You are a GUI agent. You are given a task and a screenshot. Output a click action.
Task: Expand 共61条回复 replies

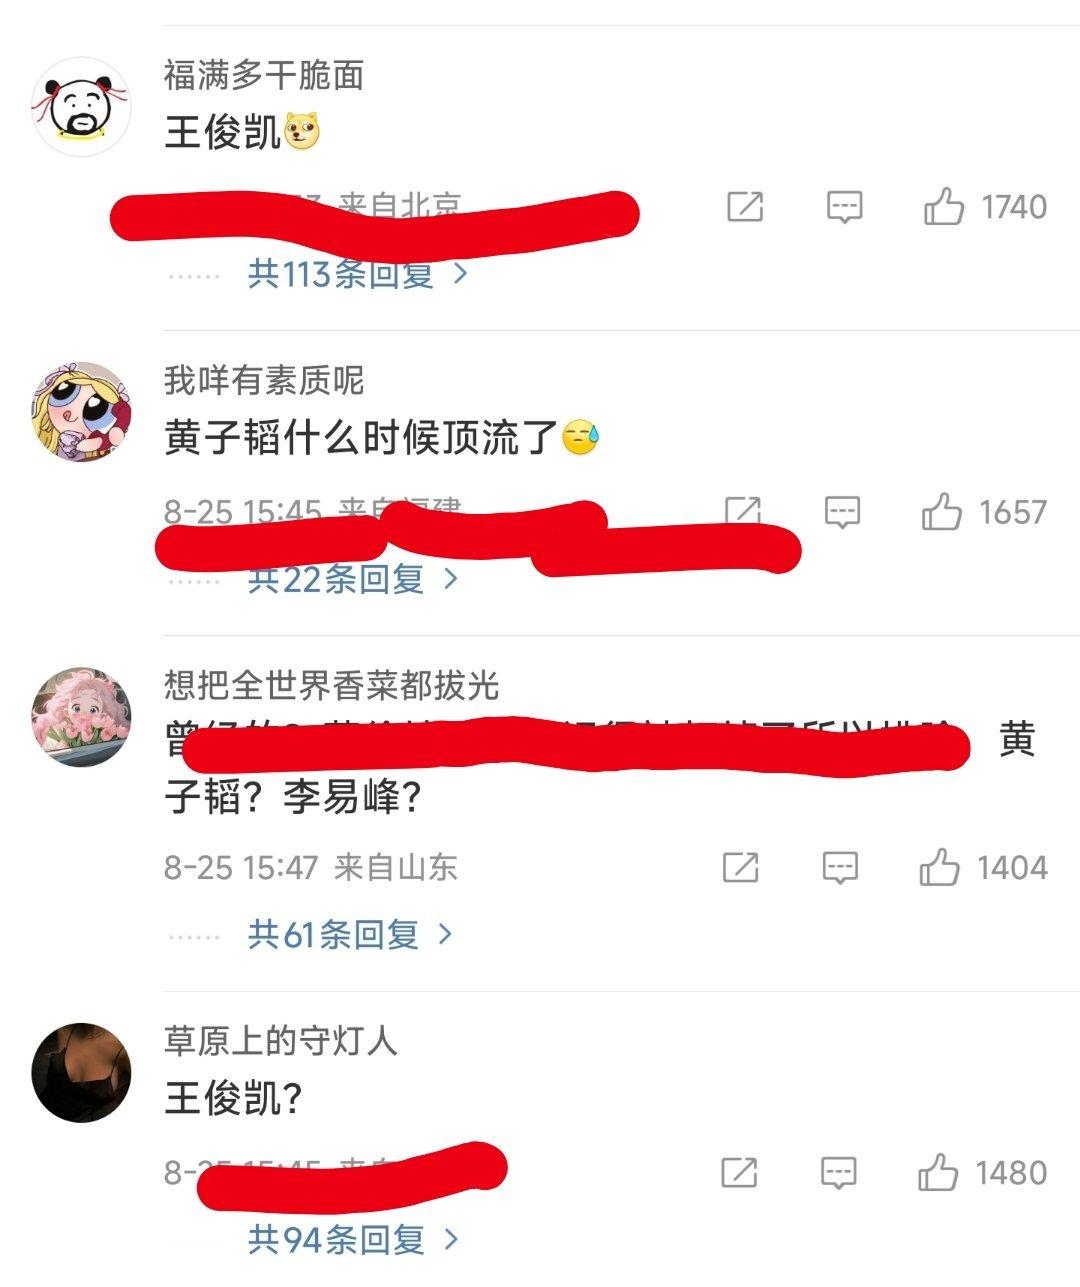351,934
